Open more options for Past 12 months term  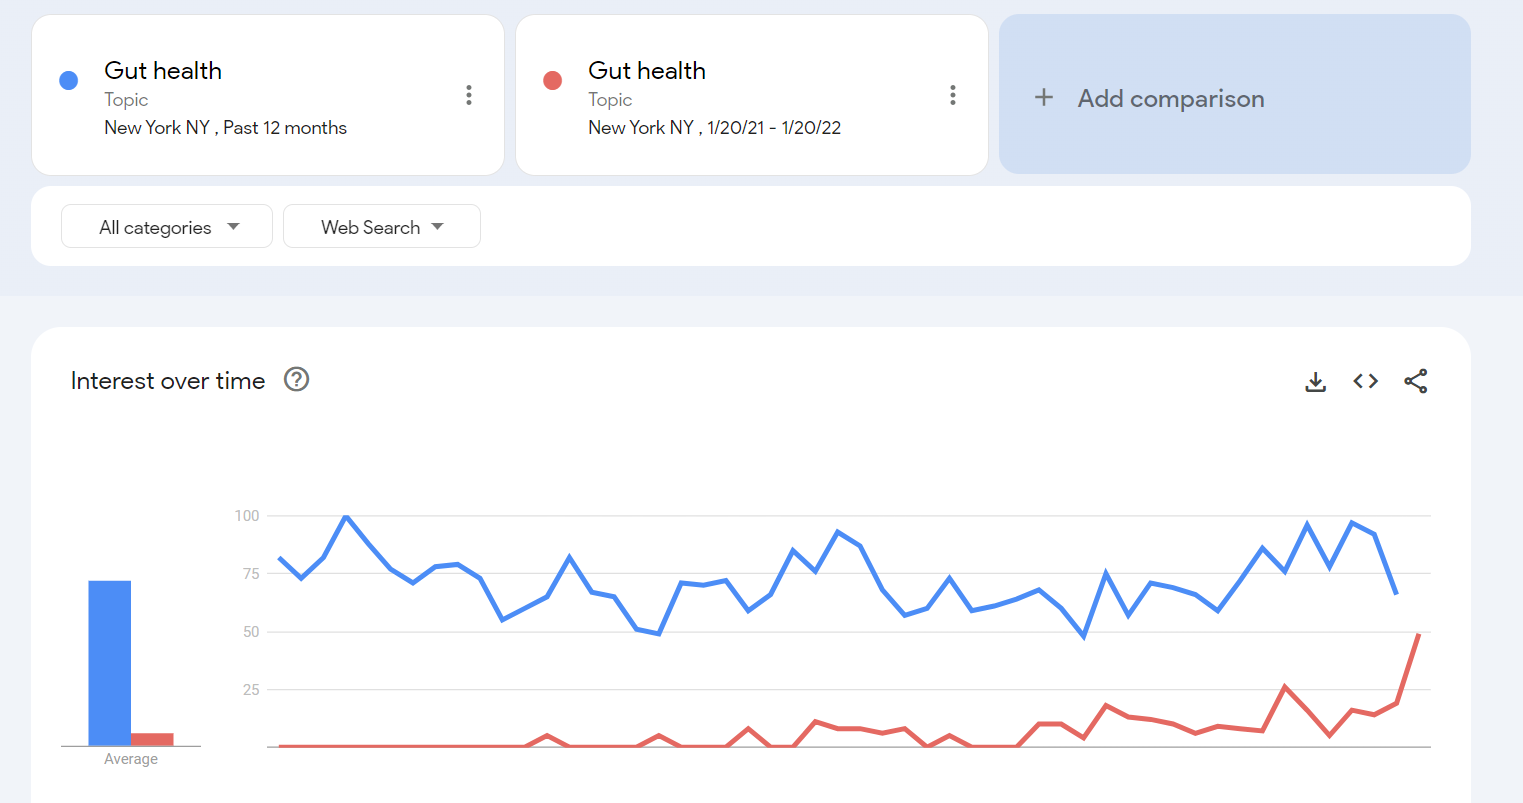point(469,95)
